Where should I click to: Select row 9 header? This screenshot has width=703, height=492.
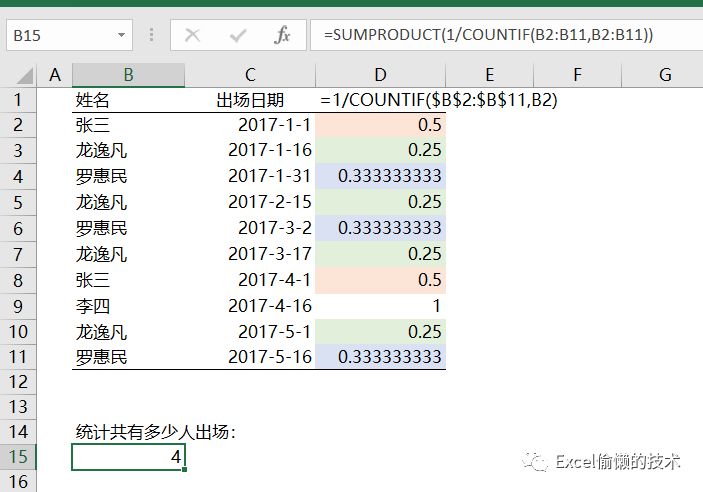tap(18, 306)
